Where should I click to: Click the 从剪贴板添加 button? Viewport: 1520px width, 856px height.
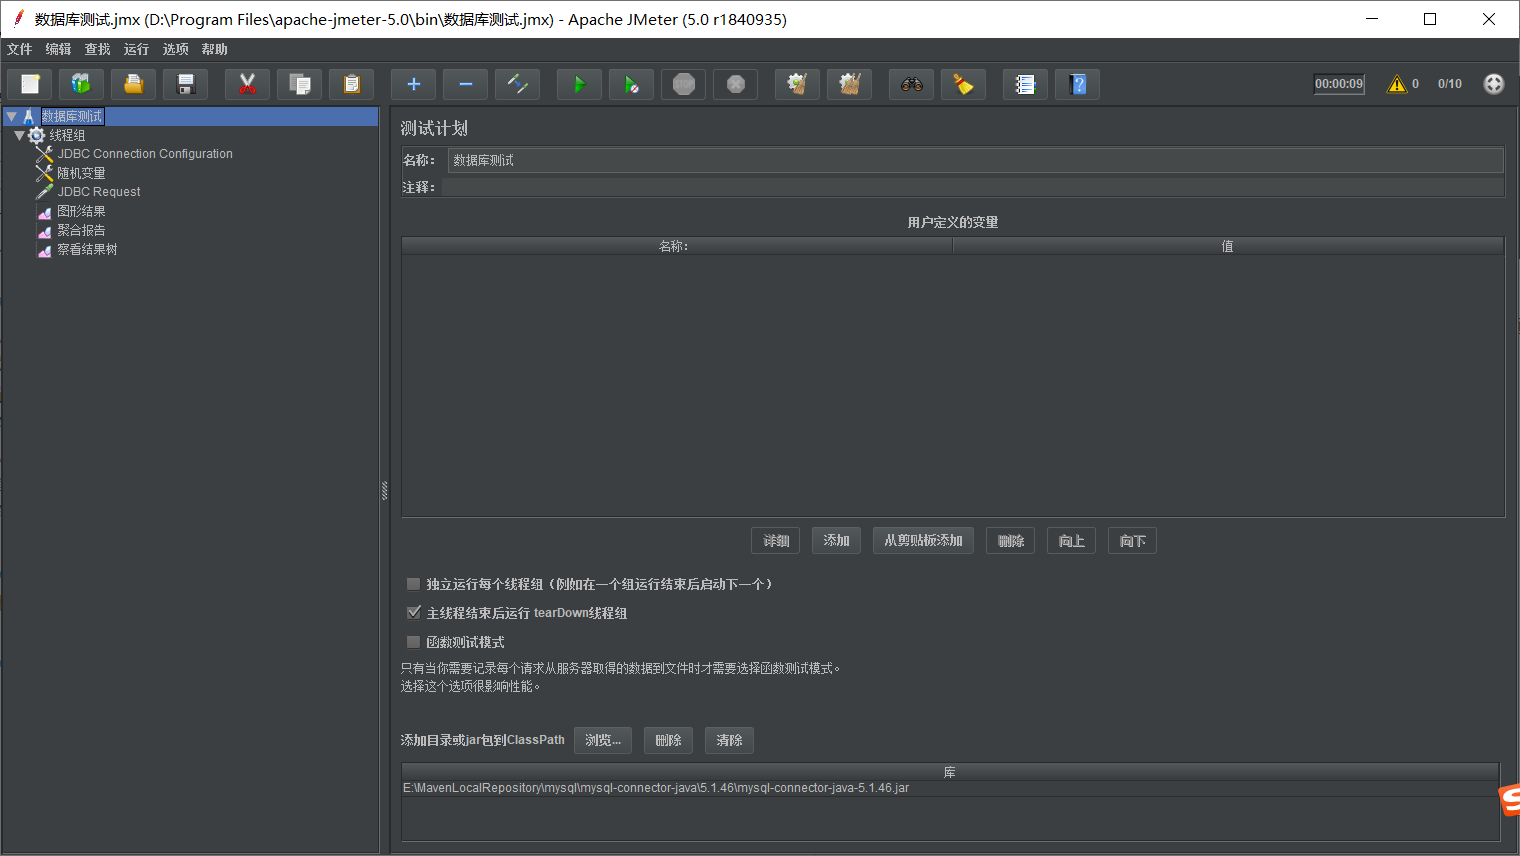[x=924, y=541]
